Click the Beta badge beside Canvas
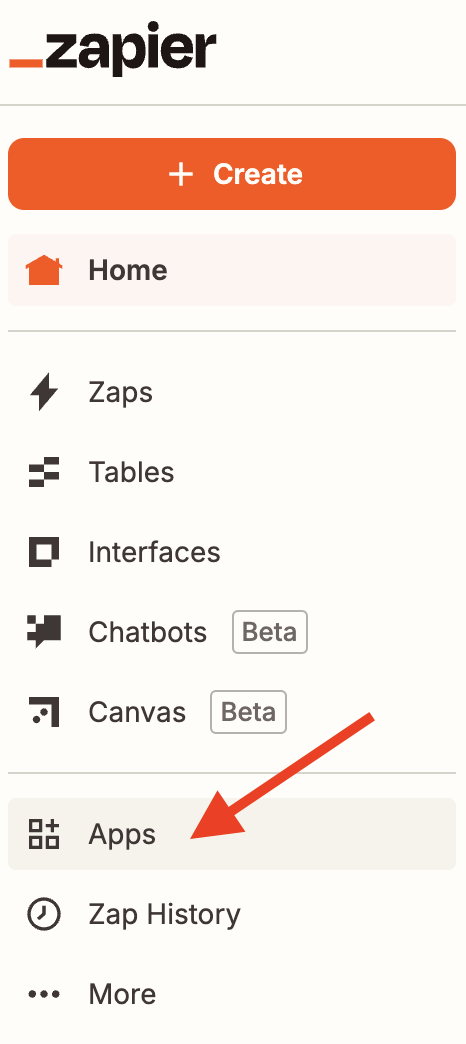The height and width of the screenshot is (1044, 466). (248, 712)
